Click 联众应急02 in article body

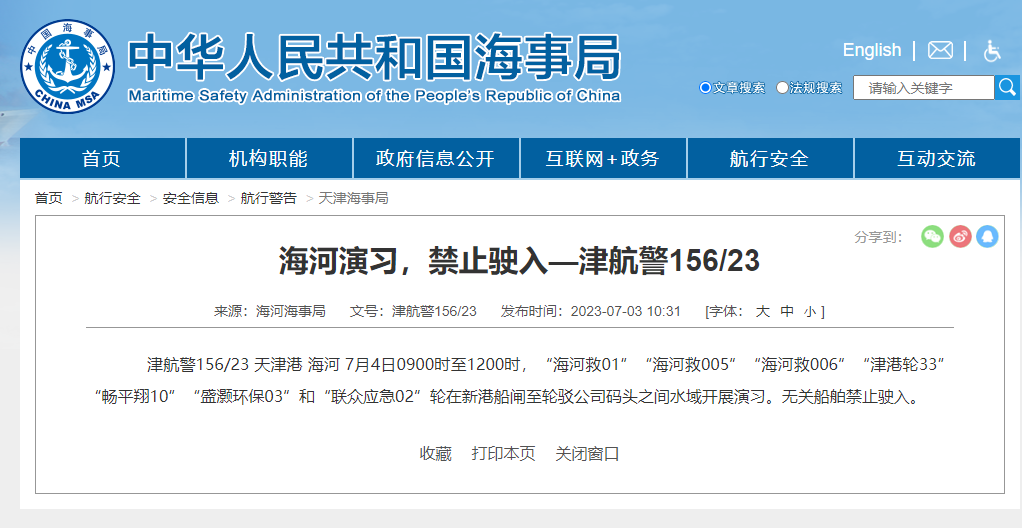tap(372, 396)
